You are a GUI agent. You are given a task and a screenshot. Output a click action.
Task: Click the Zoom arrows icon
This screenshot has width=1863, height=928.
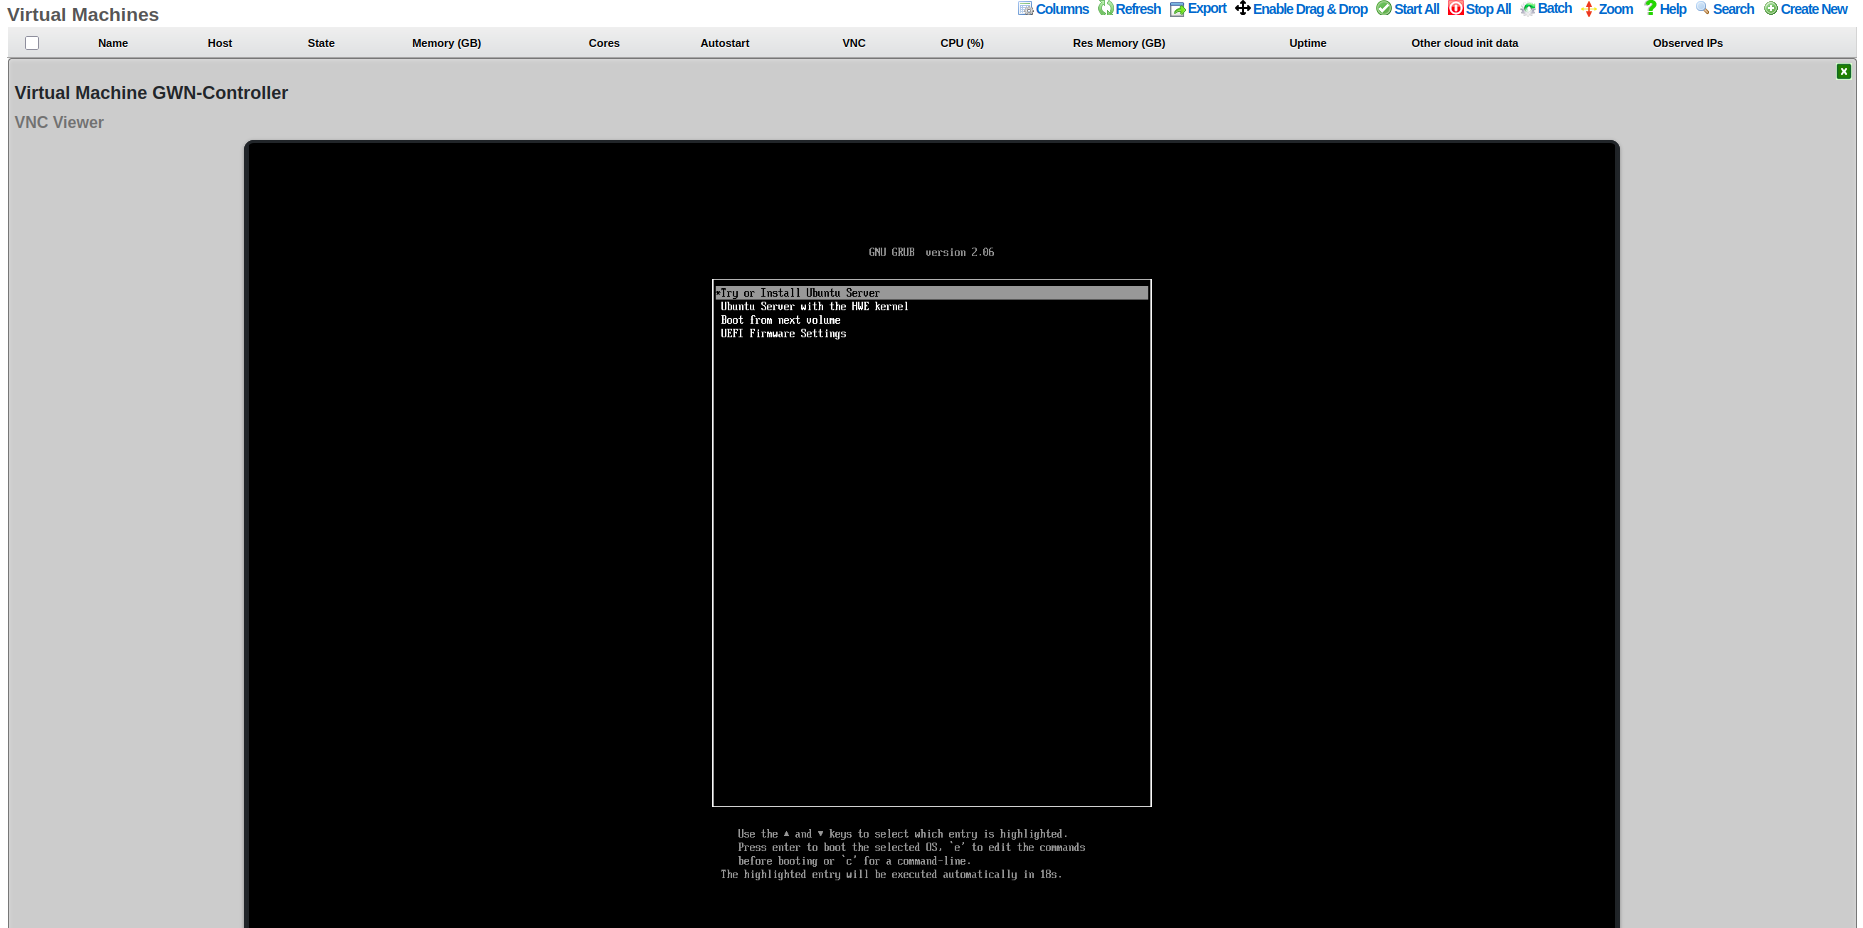[1588, 9]
